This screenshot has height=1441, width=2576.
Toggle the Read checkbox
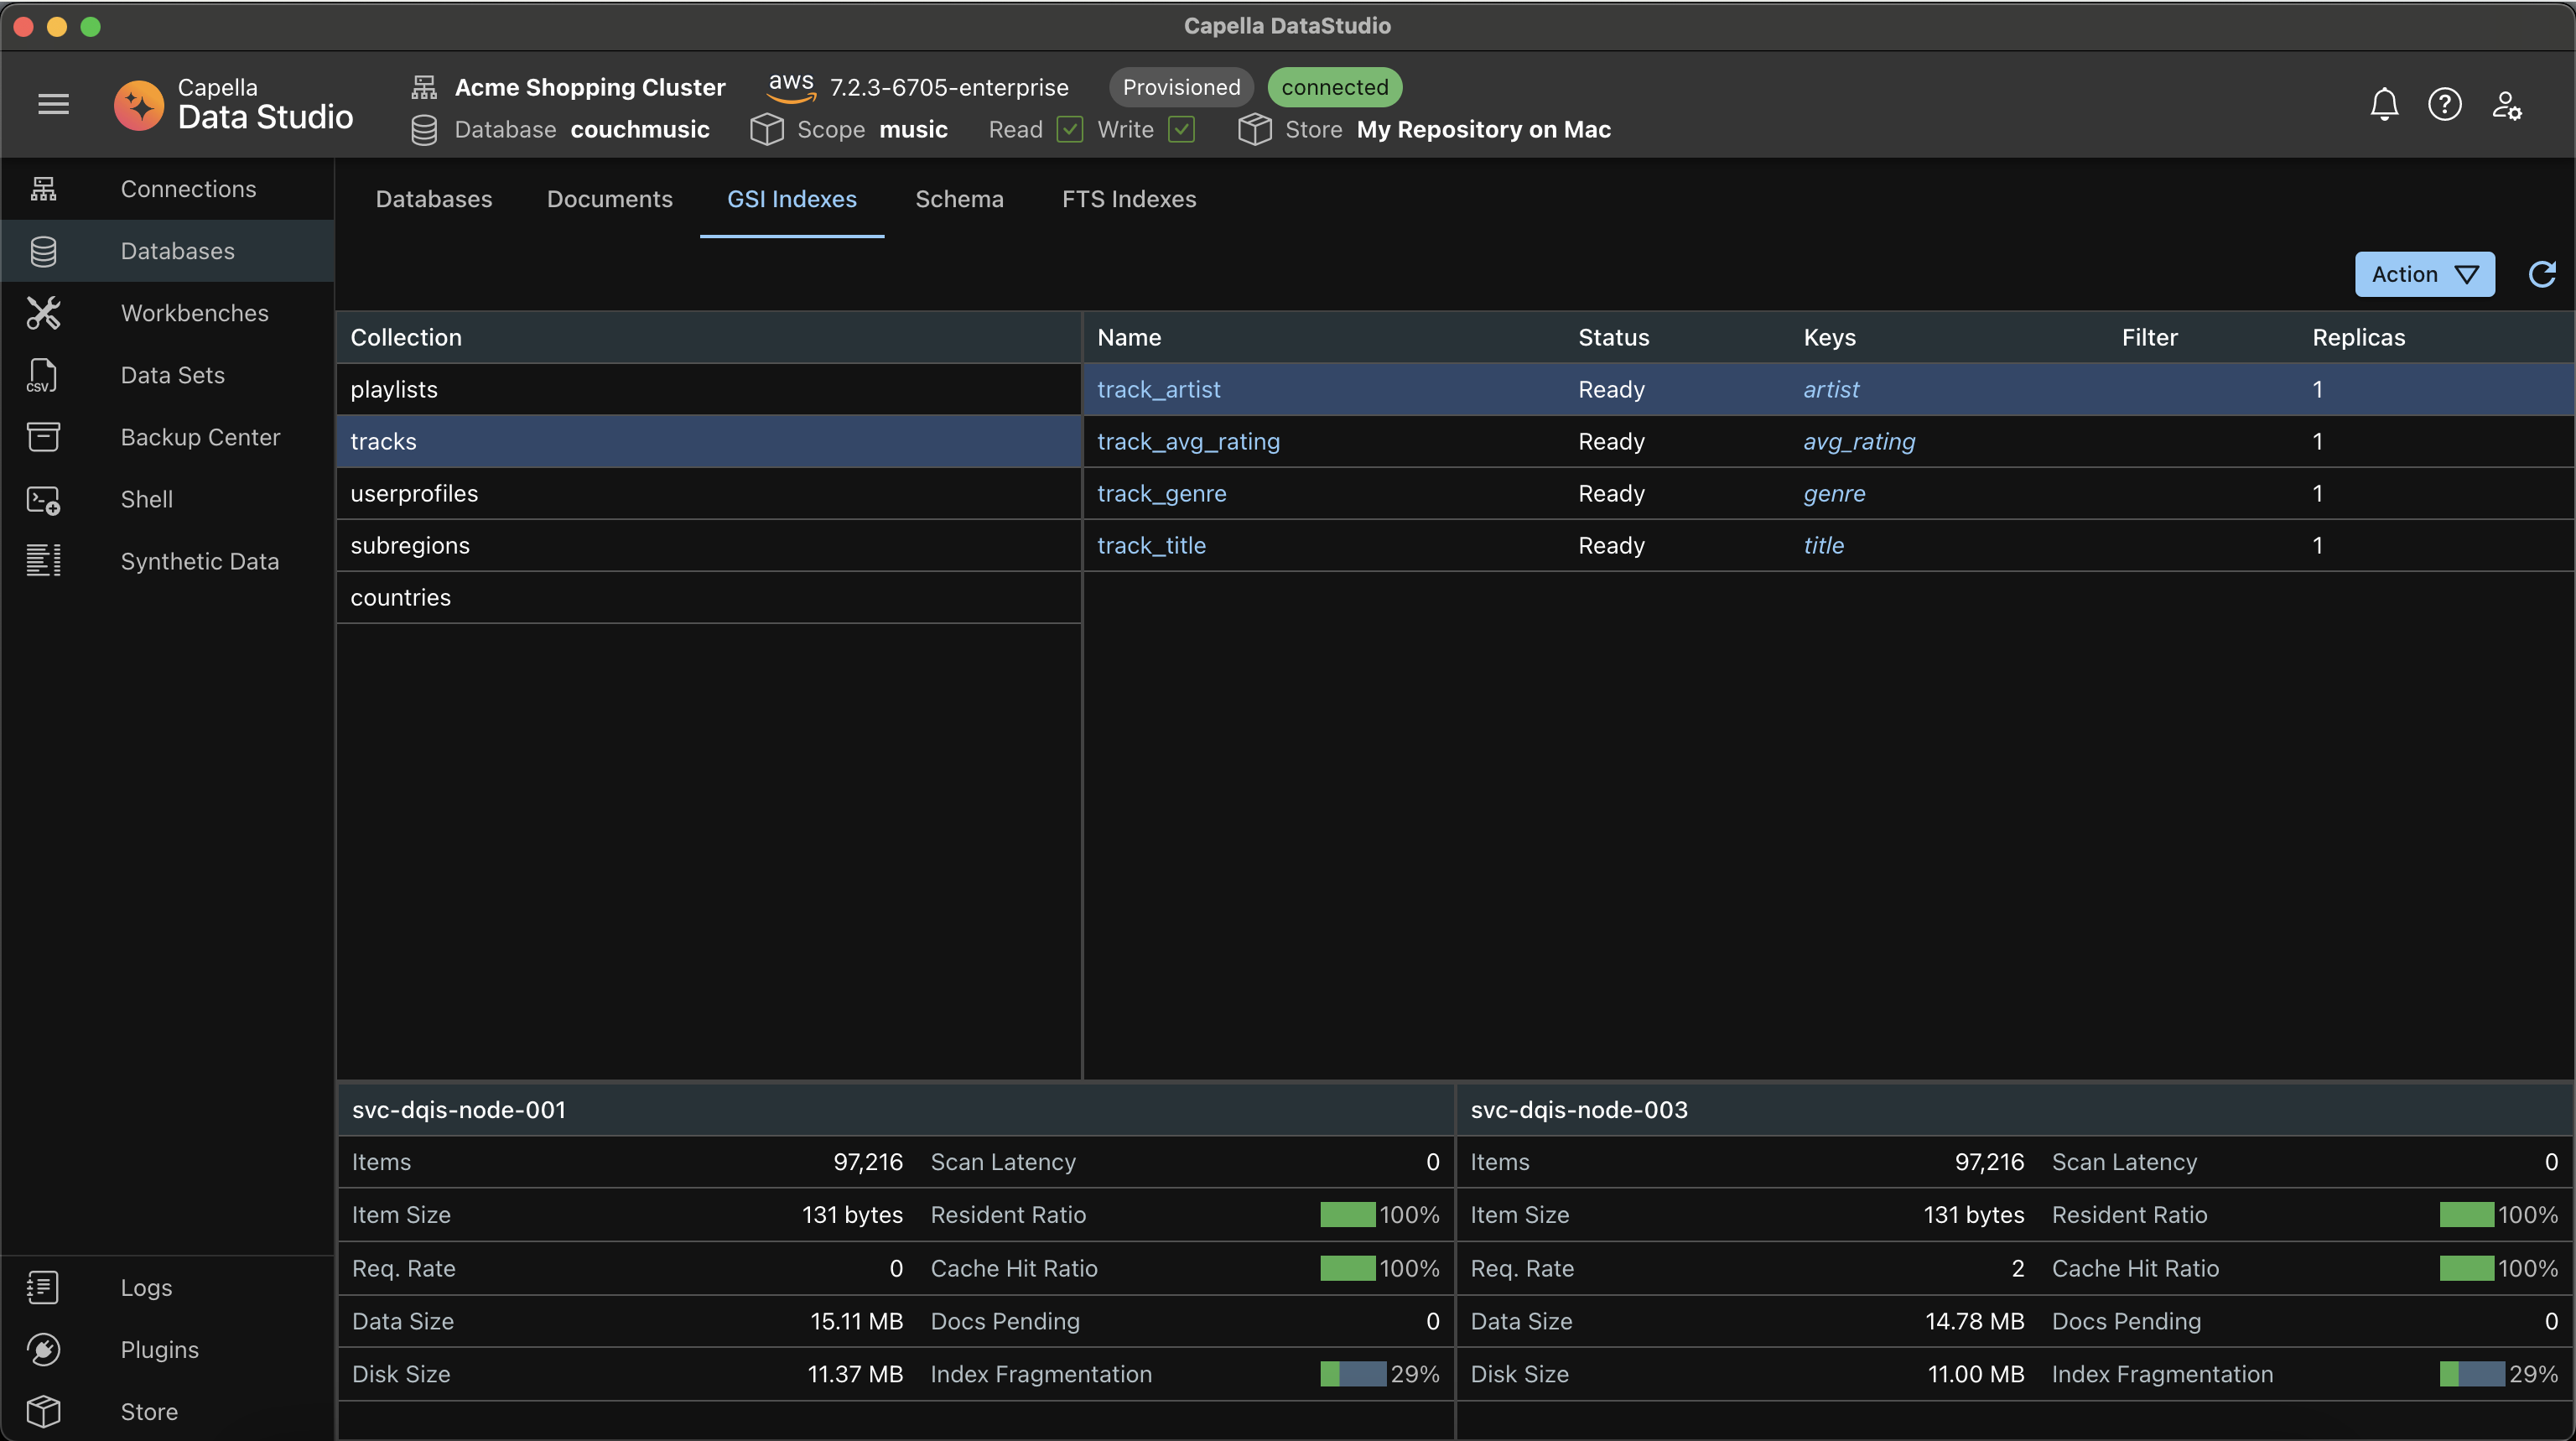[x=1069, y=129]
